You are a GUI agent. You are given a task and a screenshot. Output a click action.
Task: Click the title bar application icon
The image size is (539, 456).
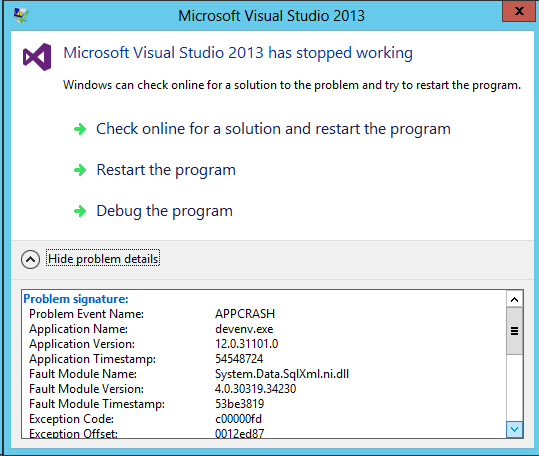click(x=21, y=15)
